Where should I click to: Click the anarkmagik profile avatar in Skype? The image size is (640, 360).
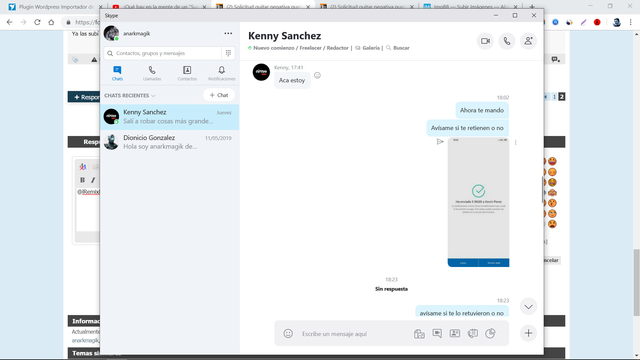pyautogui.click(x=111, y=33)
